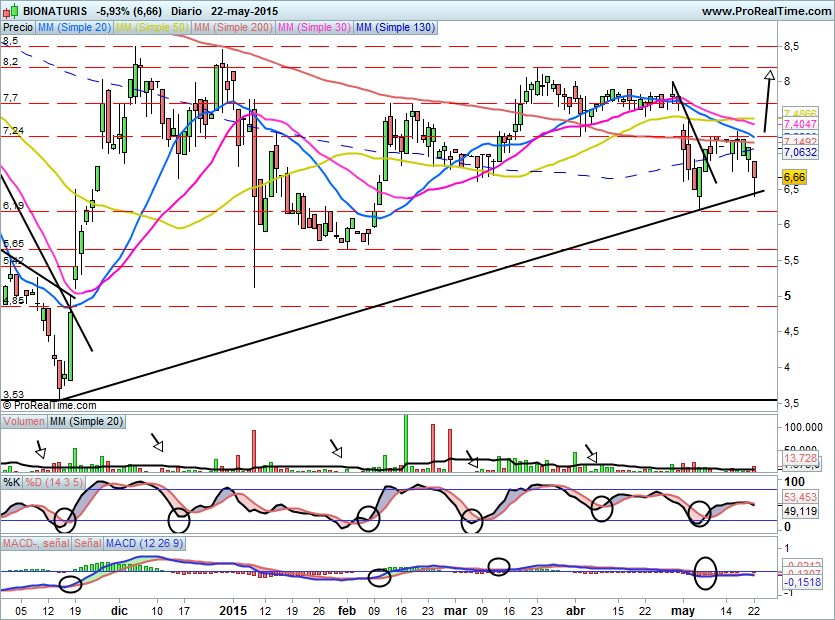Screen dimensions: 835x620
Task: Open the www.ProRealTime.com link
Action: pos(765,11)
